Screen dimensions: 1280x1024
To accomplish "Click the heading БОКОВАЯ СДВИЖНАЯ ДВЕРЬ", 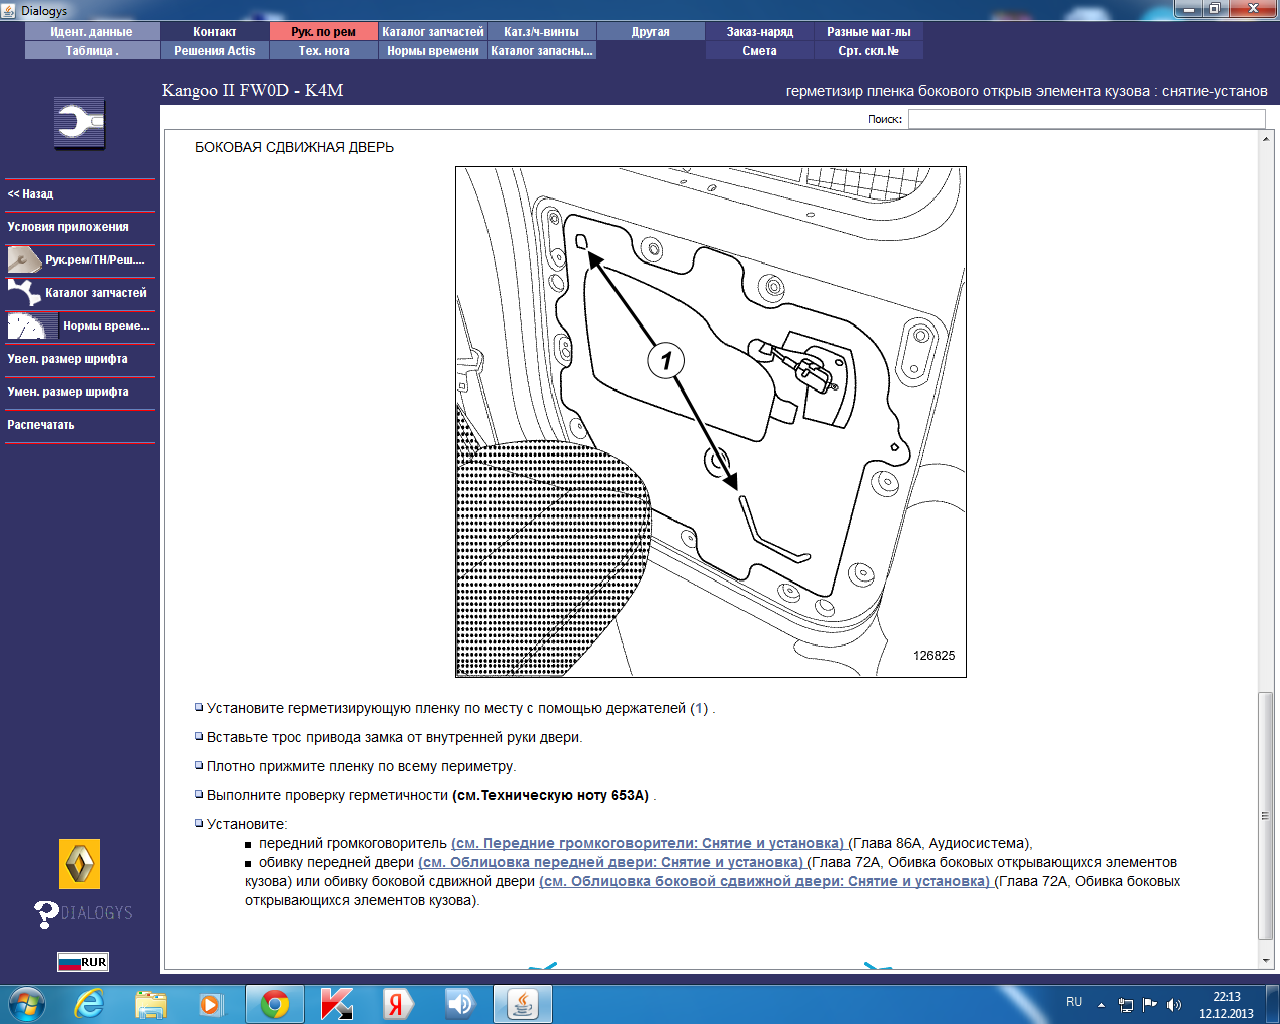I will point(294,147).
